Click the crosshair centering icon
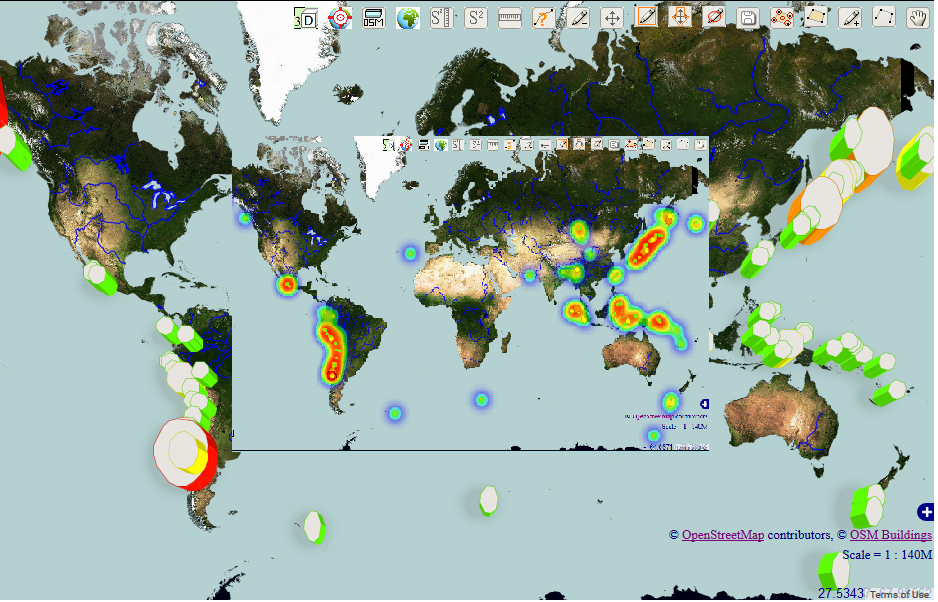Image resolution: width=938 pixels, height=602 pixels. click(x=679, y=17)
